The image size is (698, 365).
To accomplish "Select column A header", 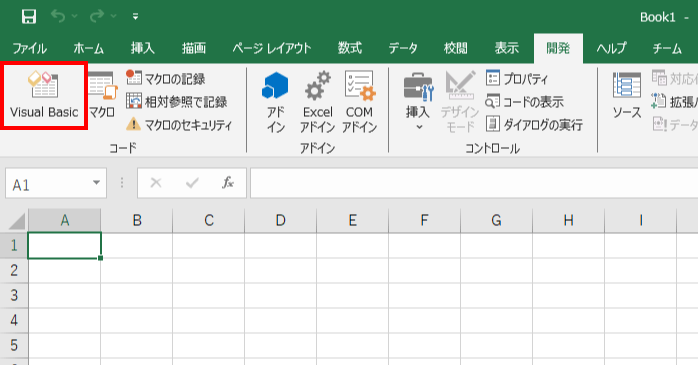I will [65, 220].
